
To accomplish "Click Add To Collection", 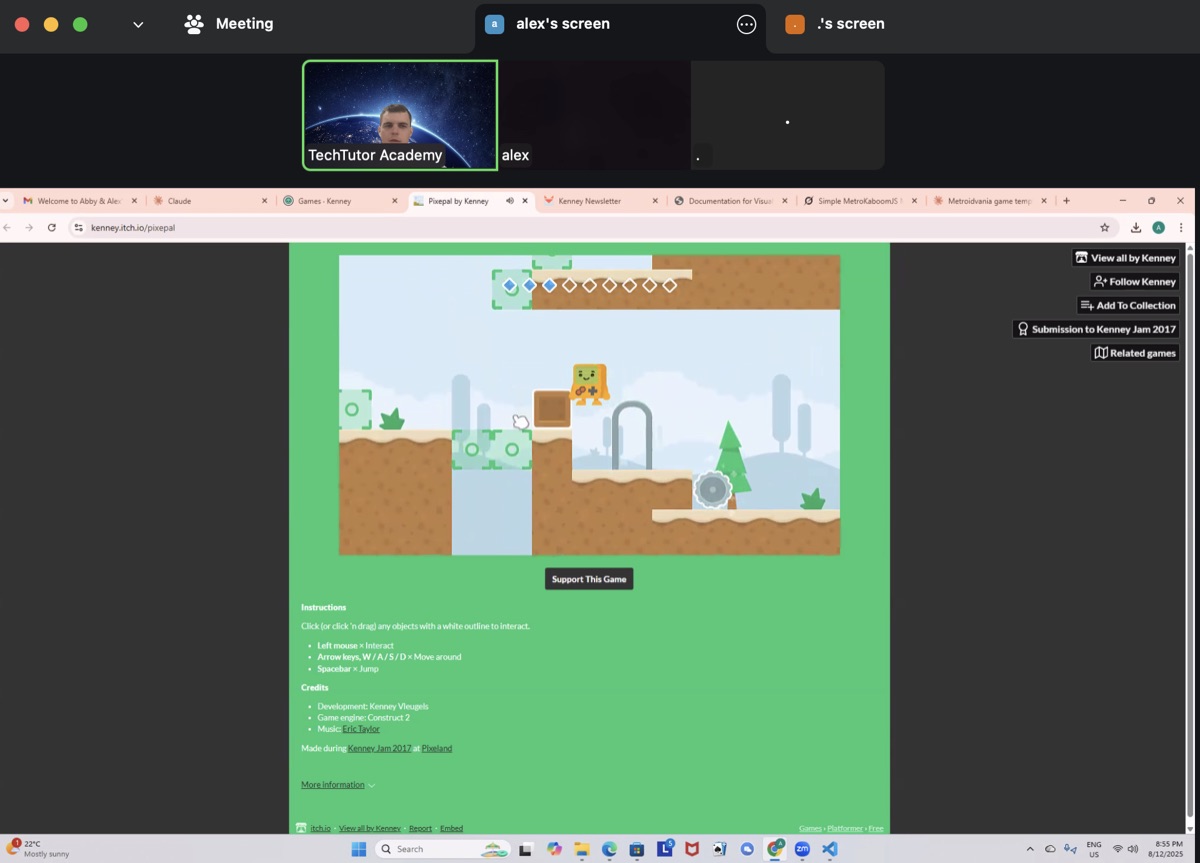I will (1127, 305).
